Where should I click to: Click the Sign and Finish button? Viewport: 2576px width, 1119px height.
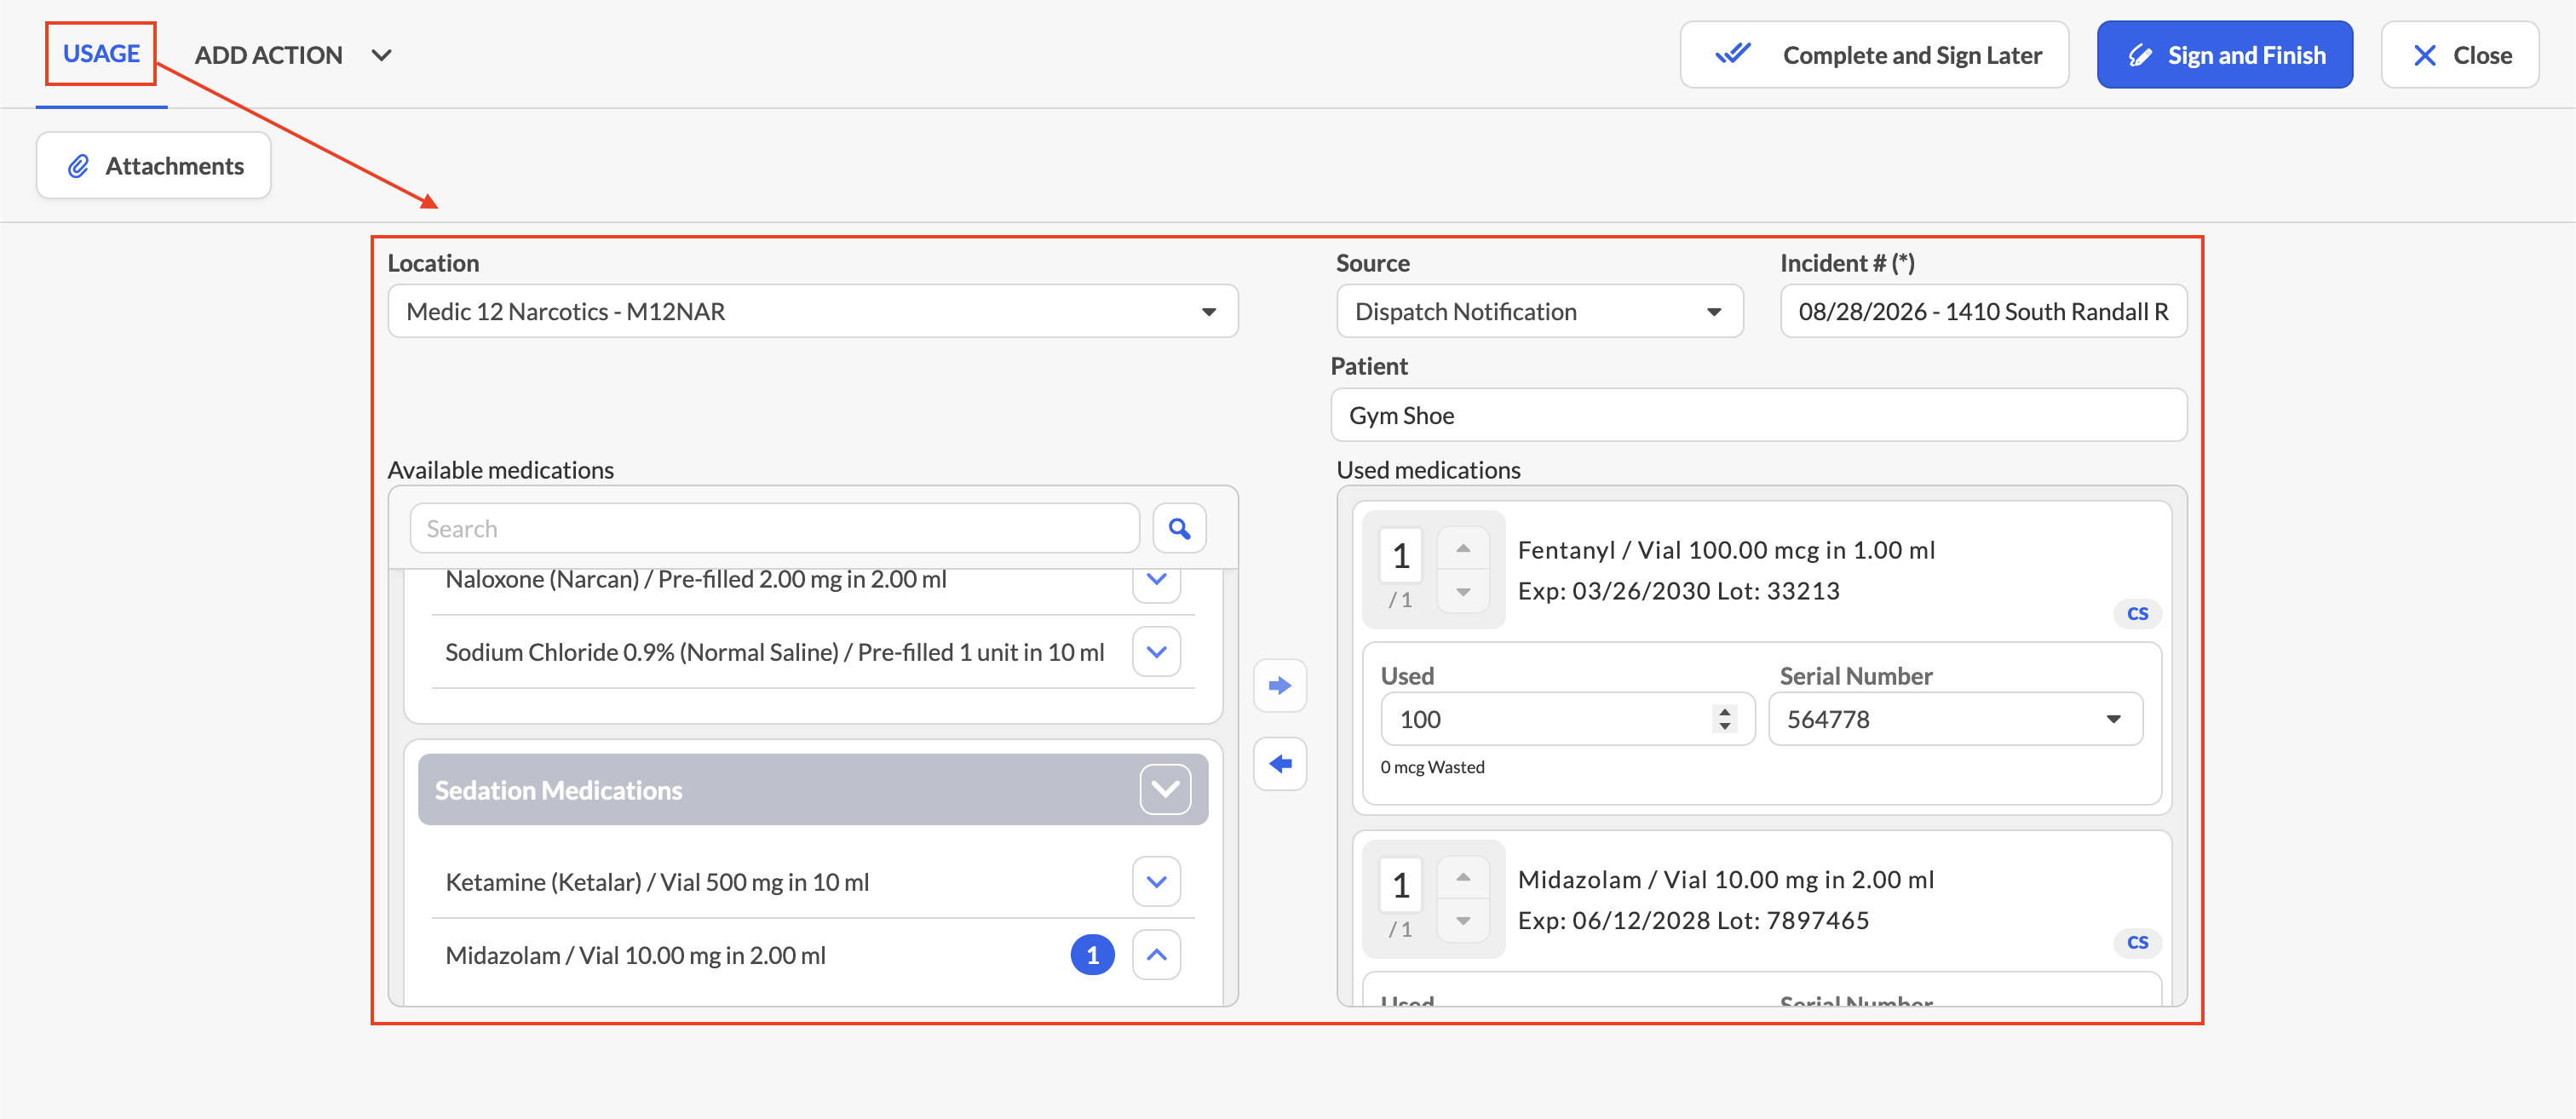[x=2224, y=55]
